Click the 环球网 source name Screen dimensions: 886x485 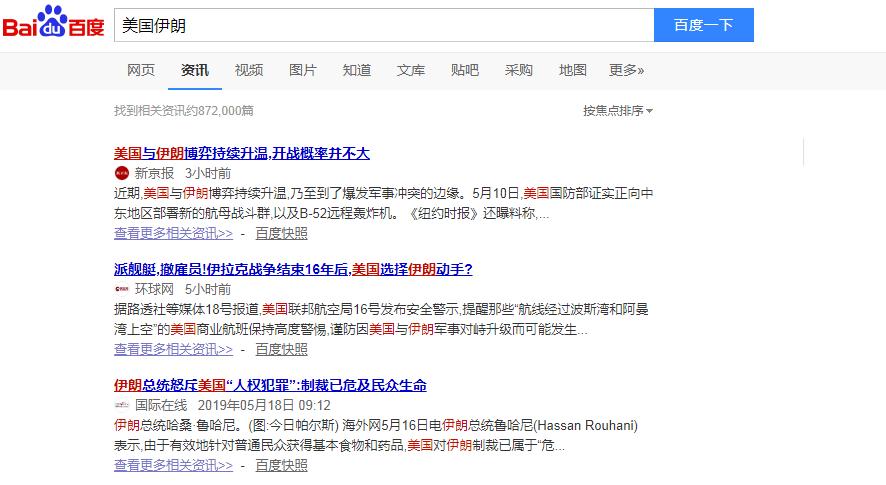(x=154, y=289)
